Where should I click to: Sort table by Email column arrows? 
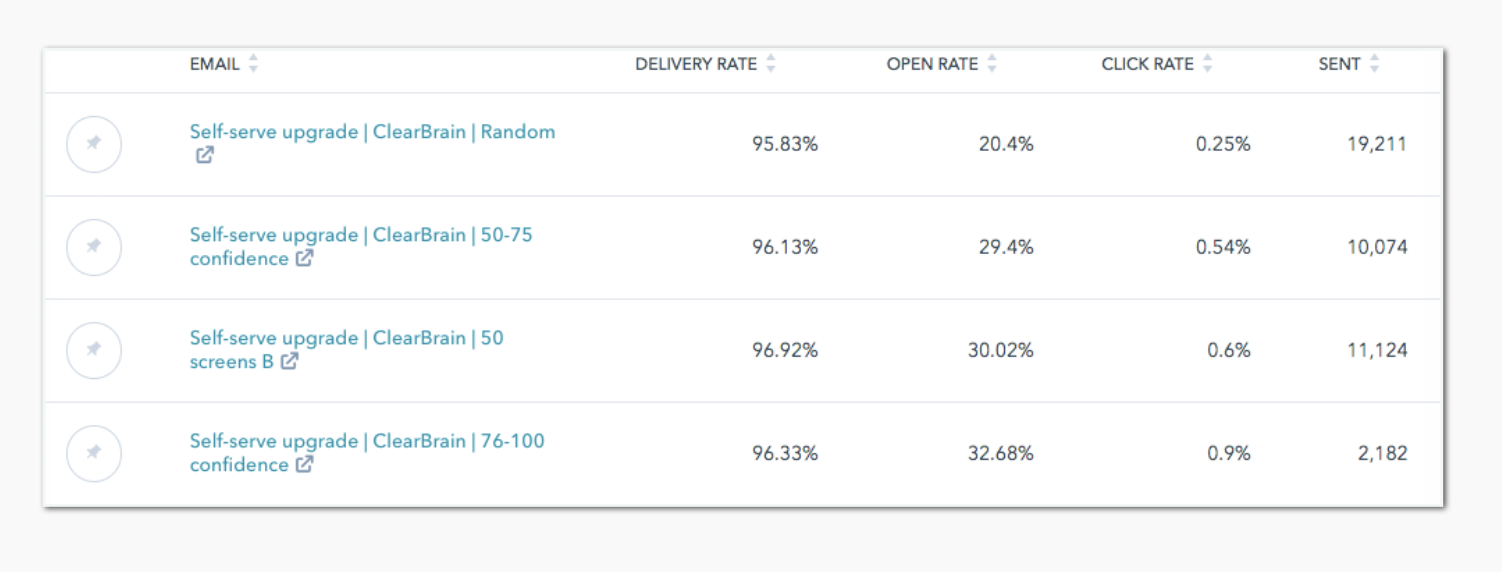click(x=253, y=64)
